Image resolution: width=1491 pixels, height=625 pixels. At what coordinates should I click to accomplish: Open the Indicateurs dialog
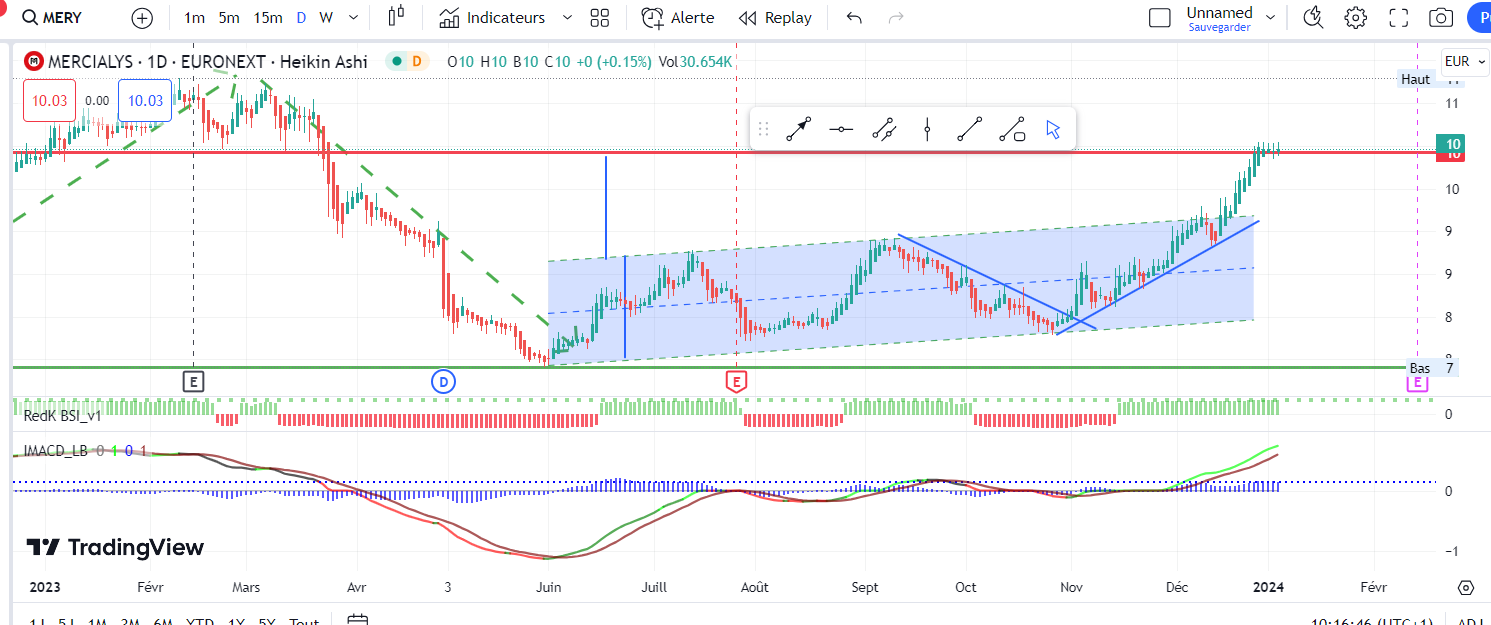tap(493, 18)
